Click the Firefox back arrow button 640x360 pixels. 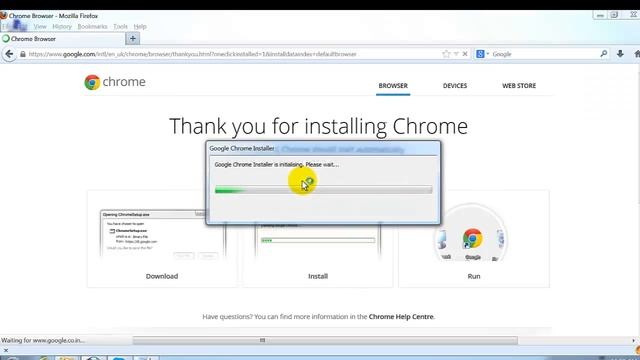coord(9,54)
